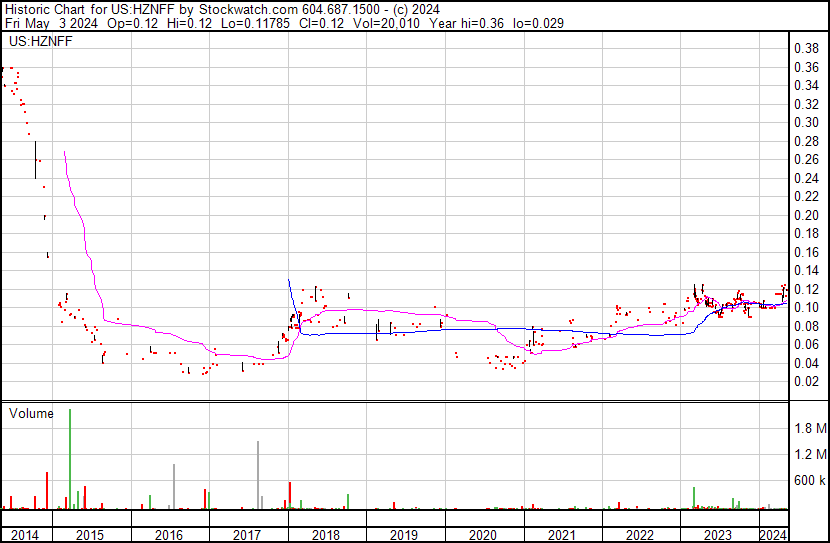830x543 pixels.
Task: Click the 2014 year label on timeline
Action: [x=24, y=535]
